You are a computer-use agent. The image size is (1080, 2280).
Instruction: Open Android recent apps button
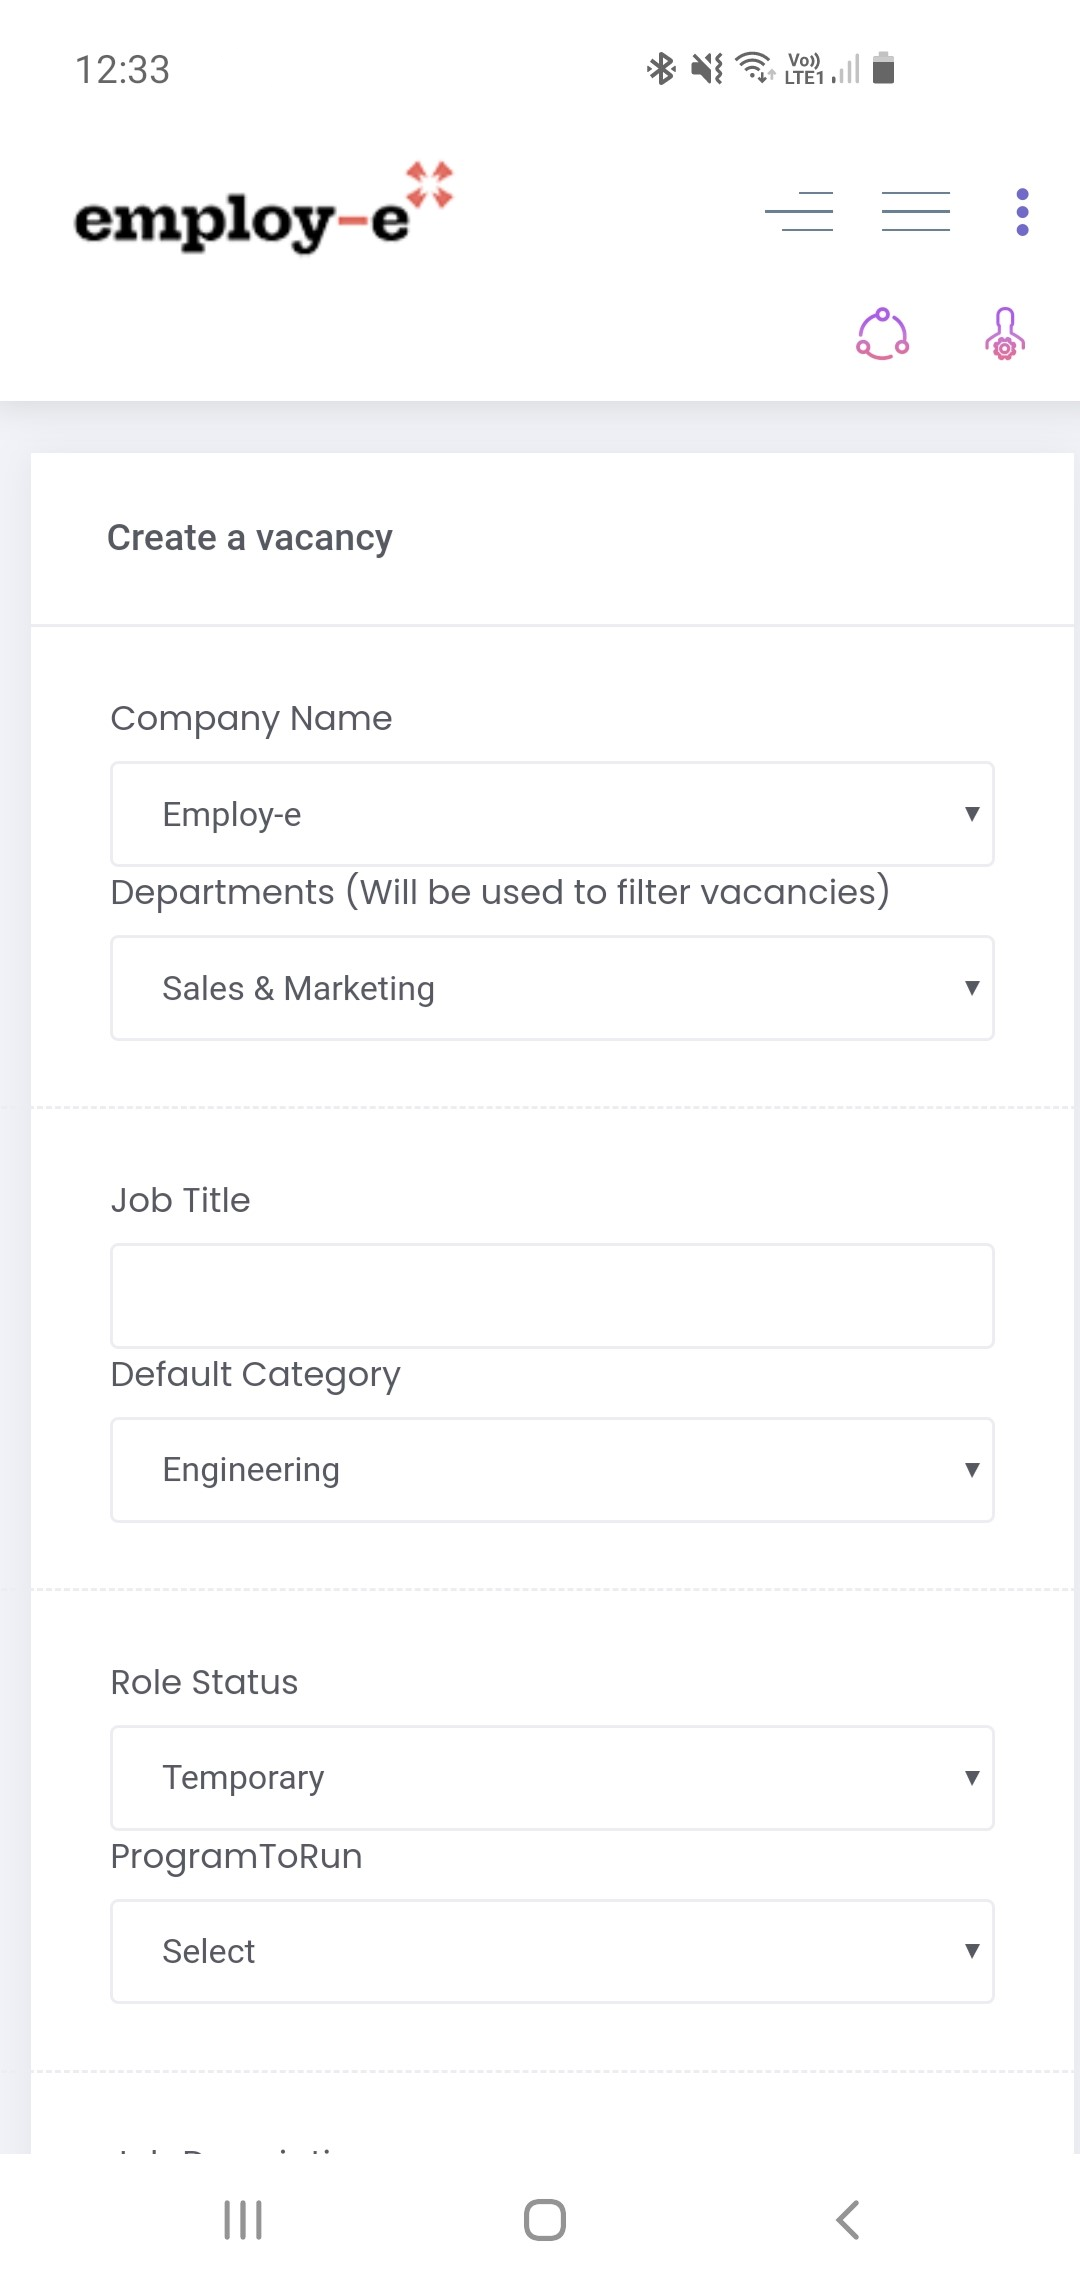[243, 2220]
